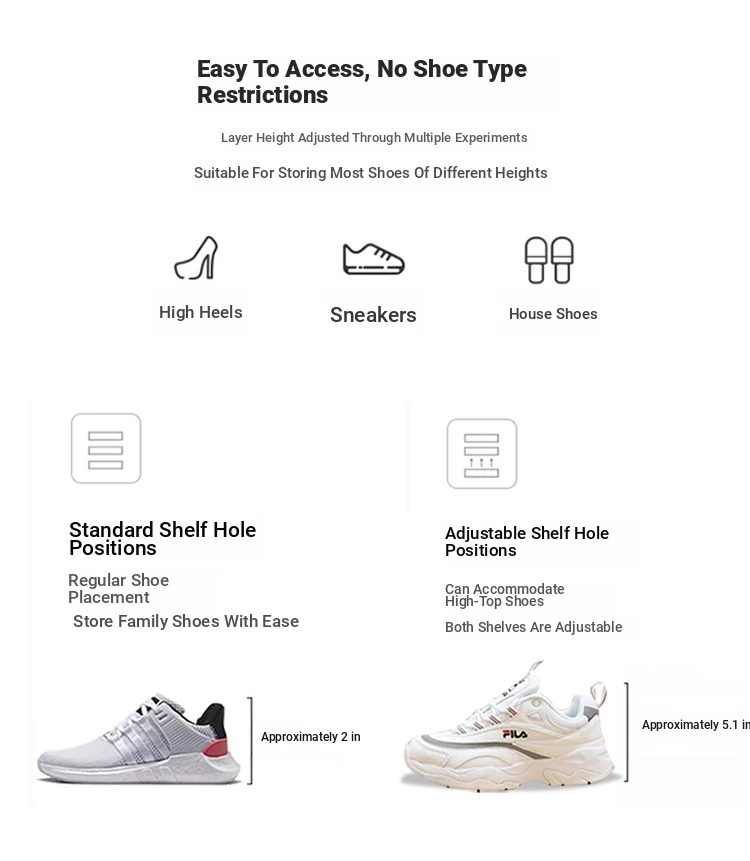This screenshot has width=750, height=861.
Task: Click the house slippers icon
Action: pos(549,260)
